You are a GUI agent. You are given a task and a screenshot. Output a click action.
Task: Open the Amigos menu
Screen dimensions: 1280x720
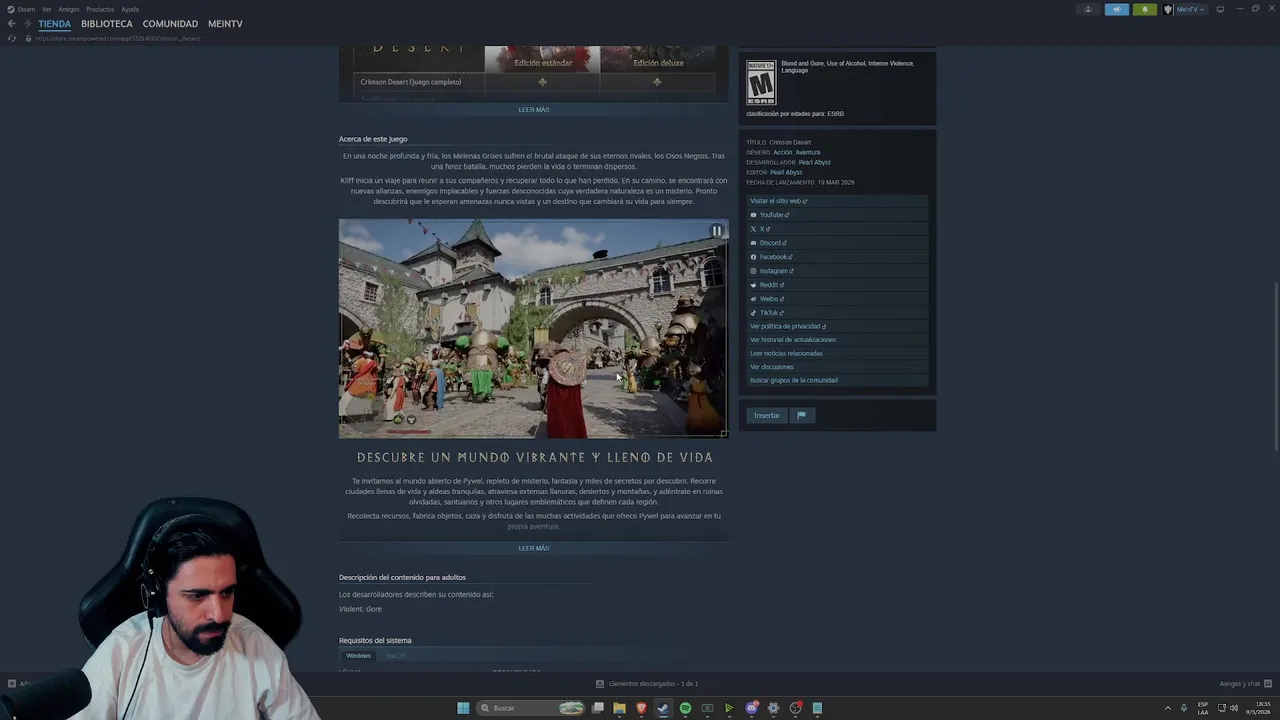tap(69, 9)
